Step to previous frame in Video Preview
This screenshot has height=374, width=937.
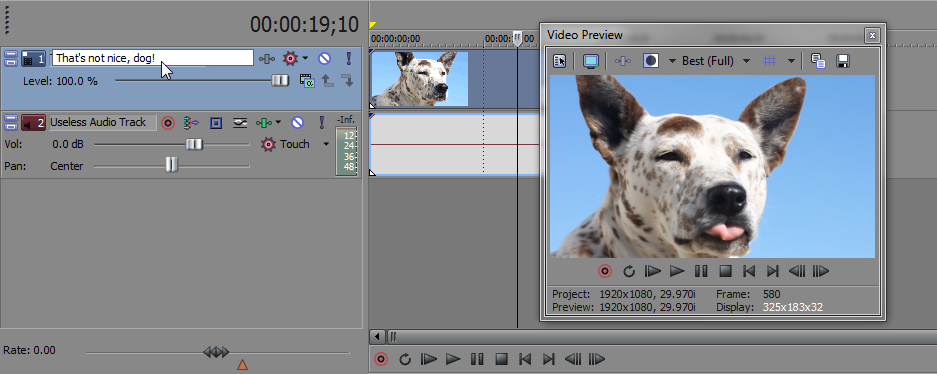pos(797,271)
